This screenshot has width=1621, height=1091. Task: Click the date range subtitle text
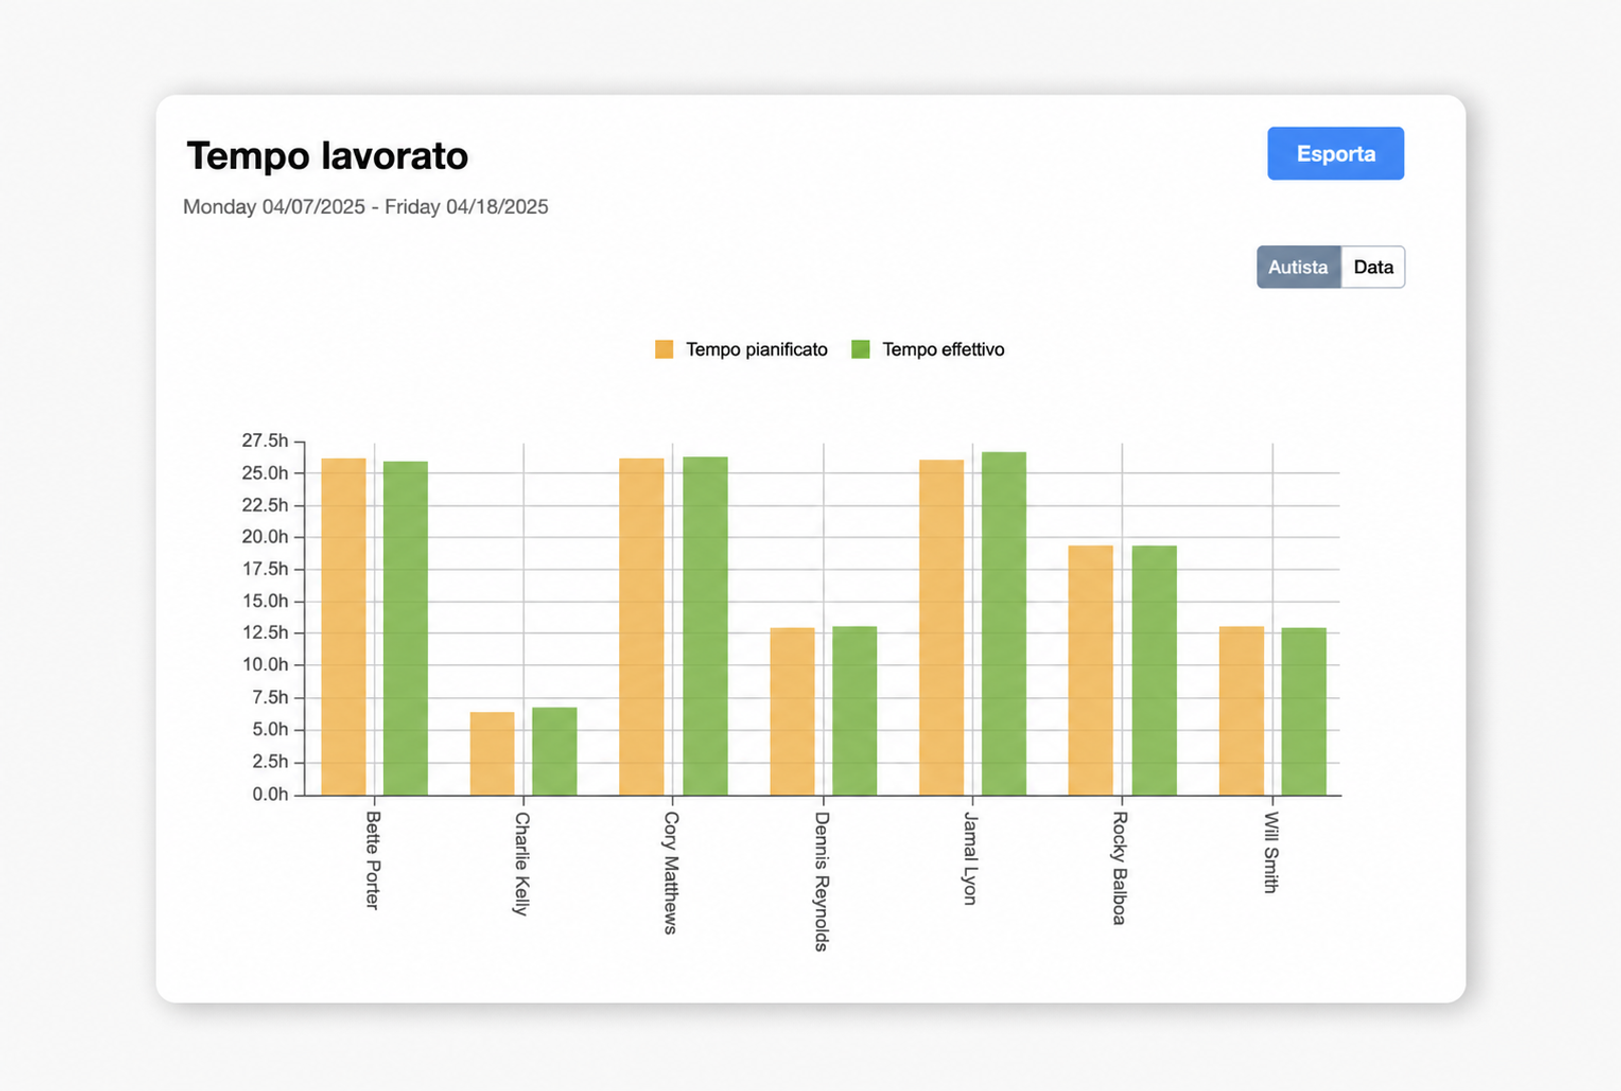click(365, 207)
